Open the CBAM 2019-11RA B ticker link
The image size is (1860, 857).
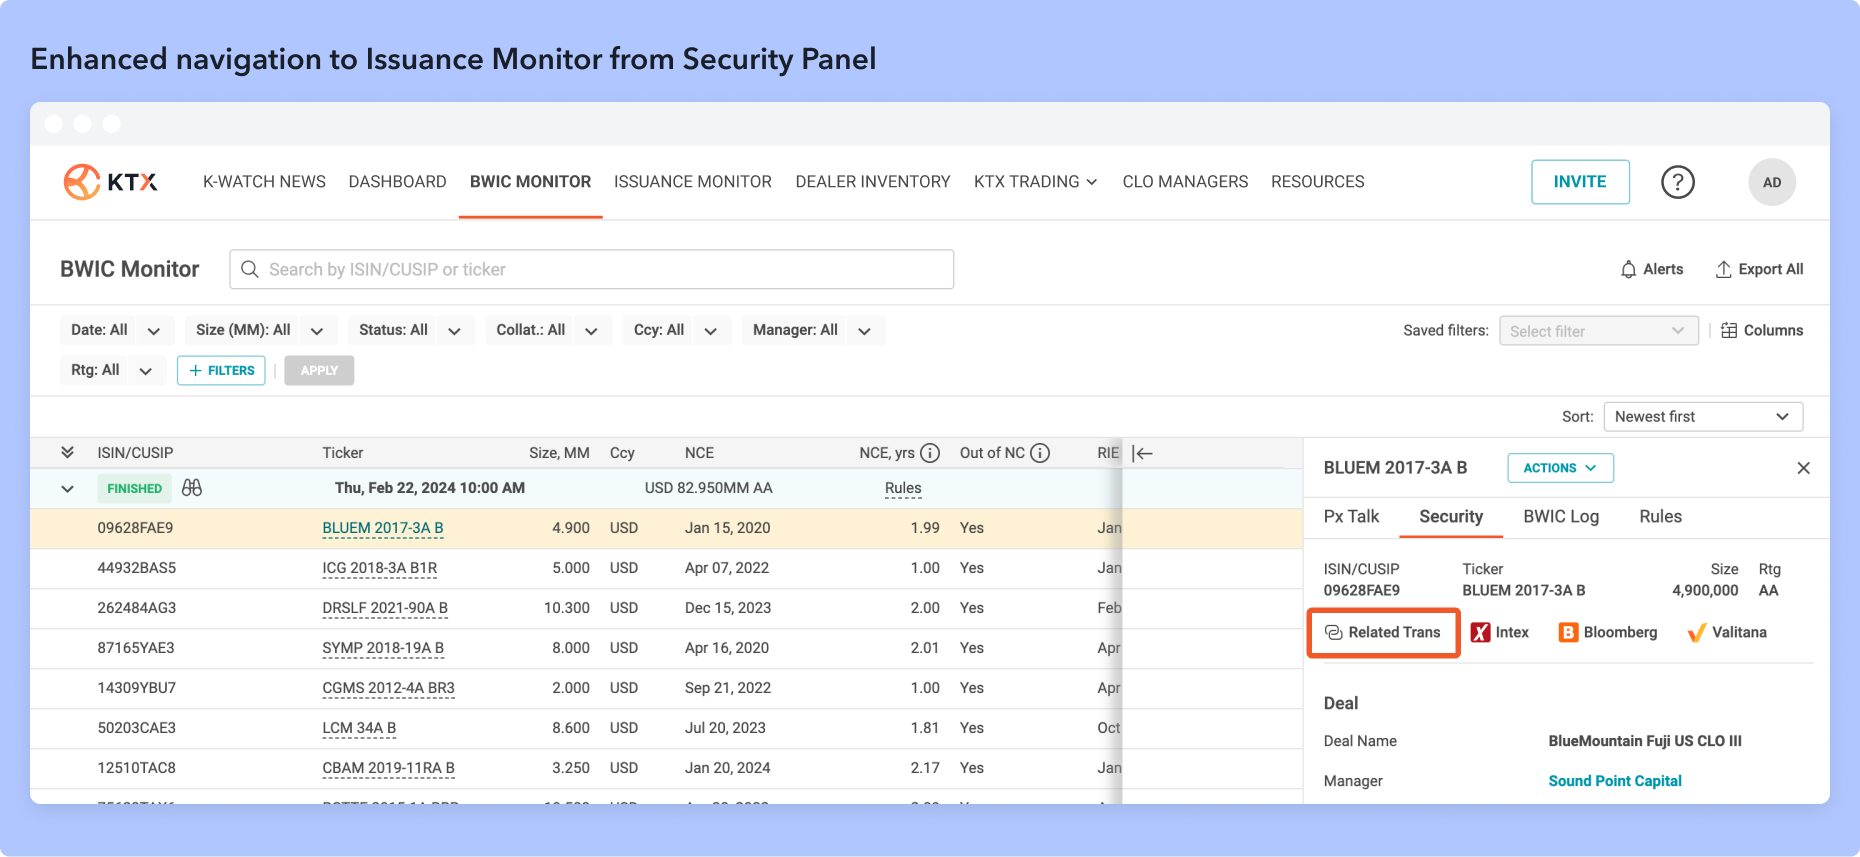click(388, 768)
